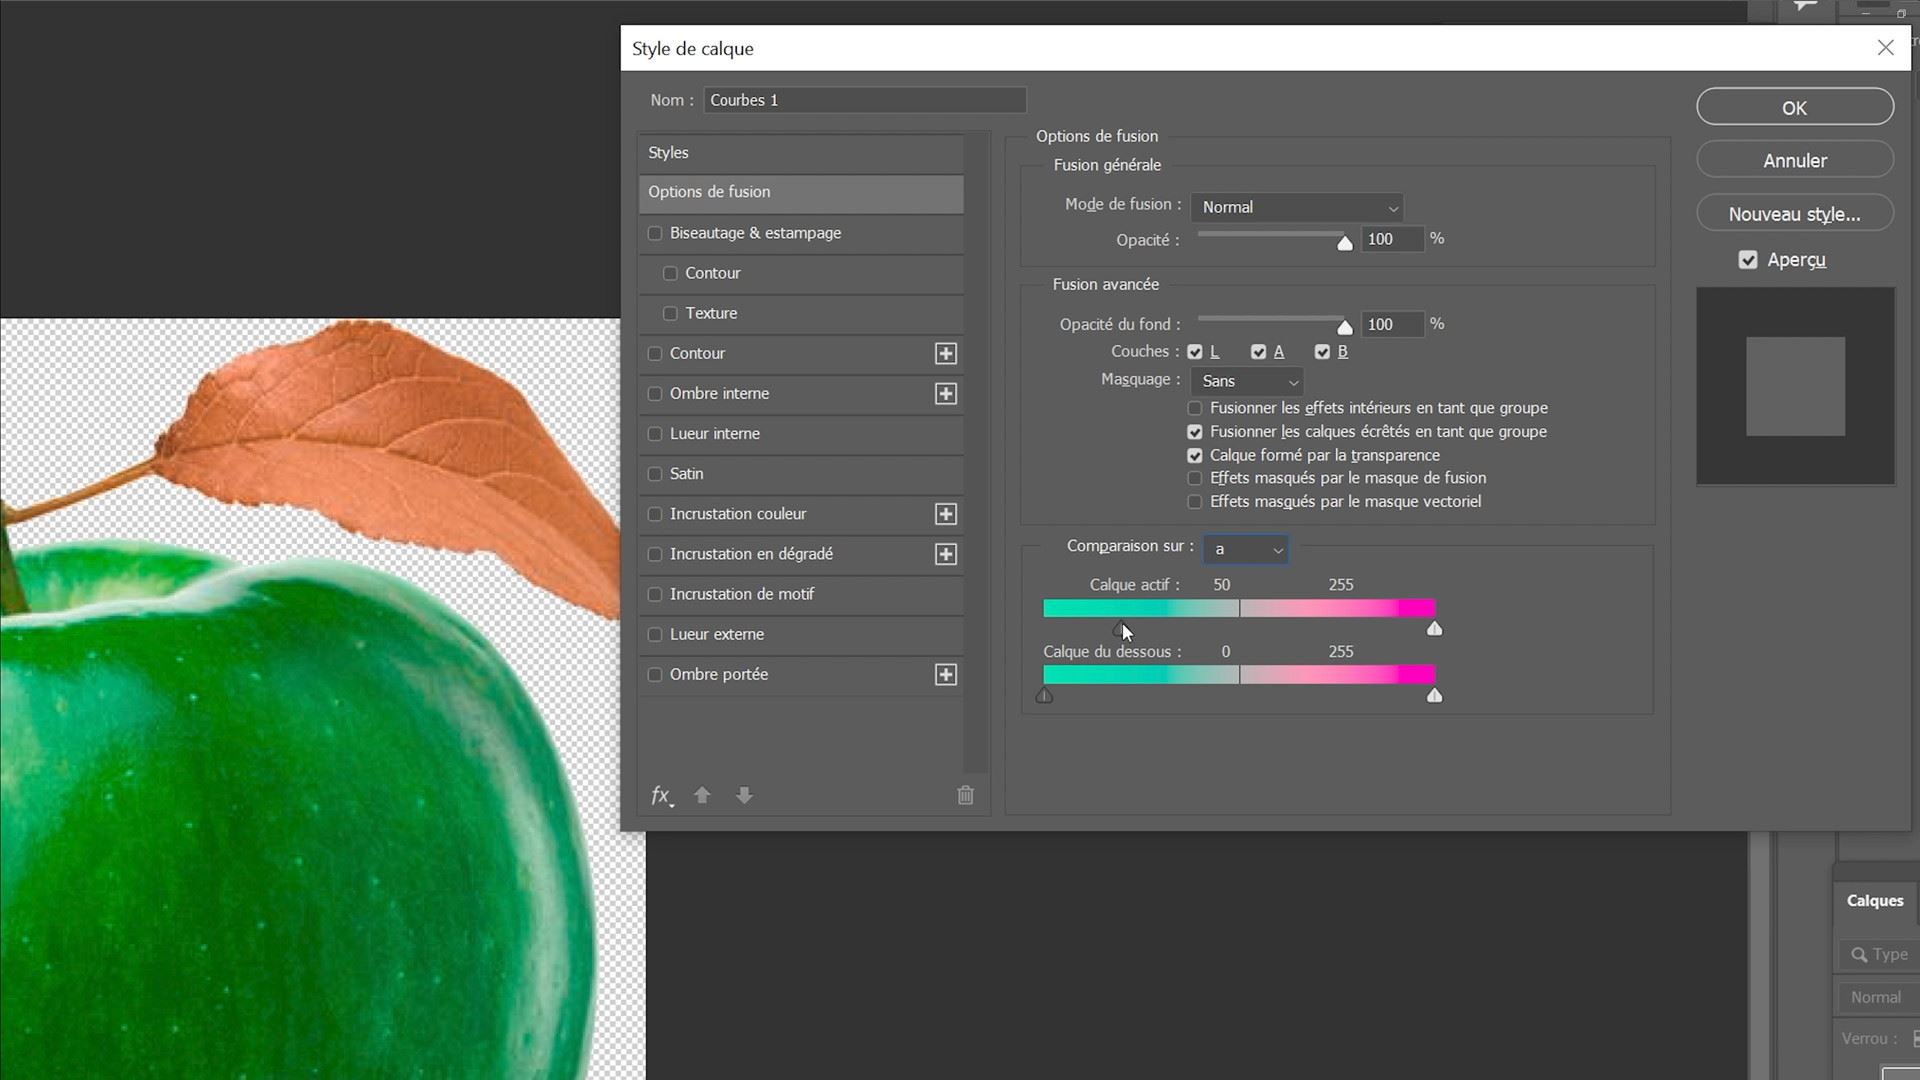This screenshot has height=1080, width=1920.
Task: Check Fusionner les effets intérieurs en groupe
Action: tap(1194, 408)
